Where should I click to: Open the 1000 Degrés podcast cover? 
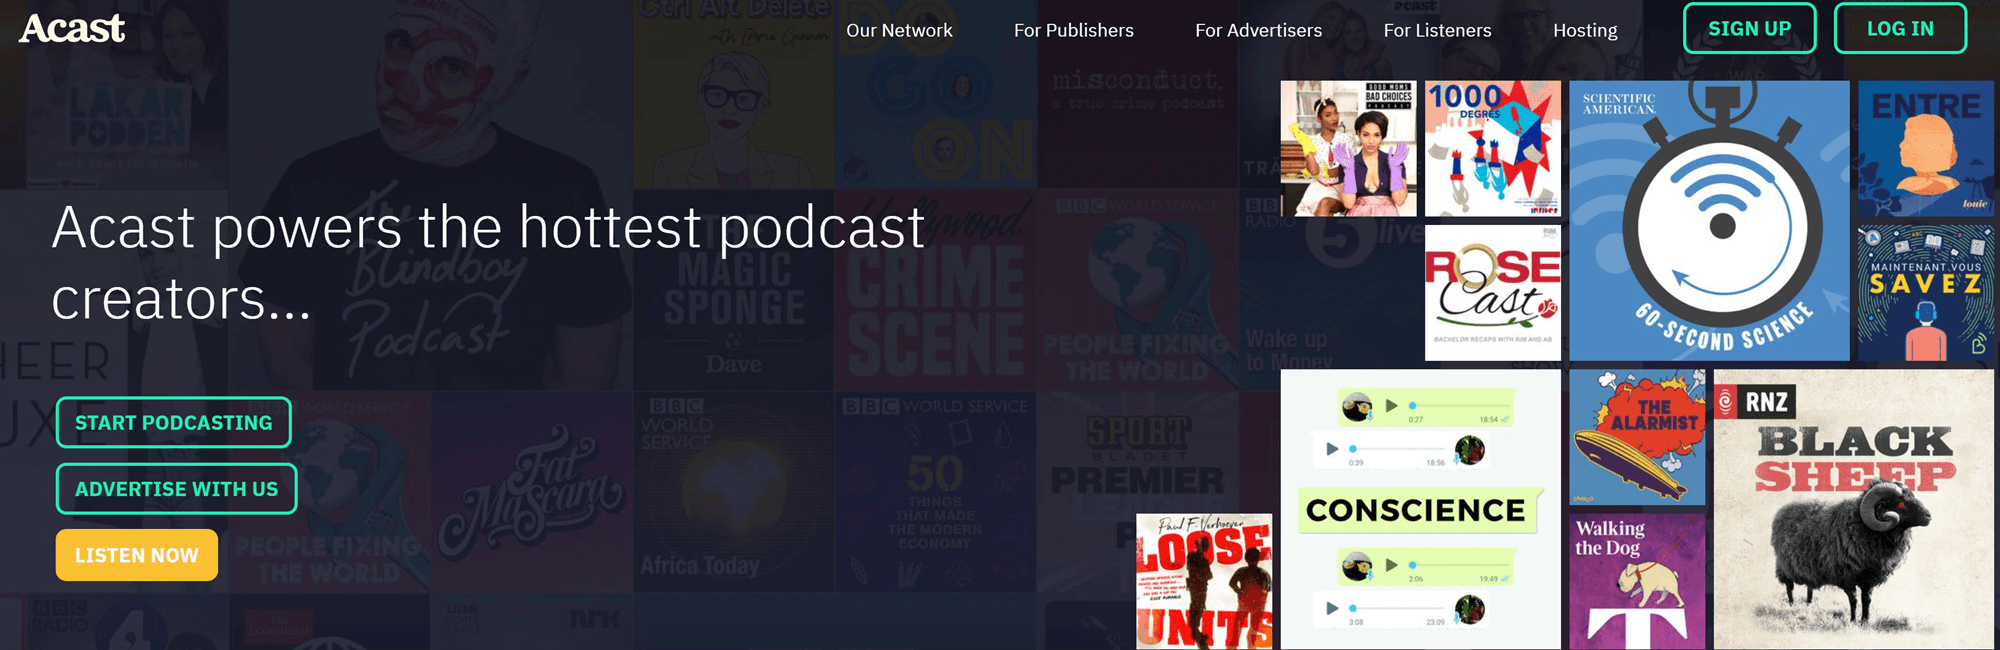tap(1492, 149)
